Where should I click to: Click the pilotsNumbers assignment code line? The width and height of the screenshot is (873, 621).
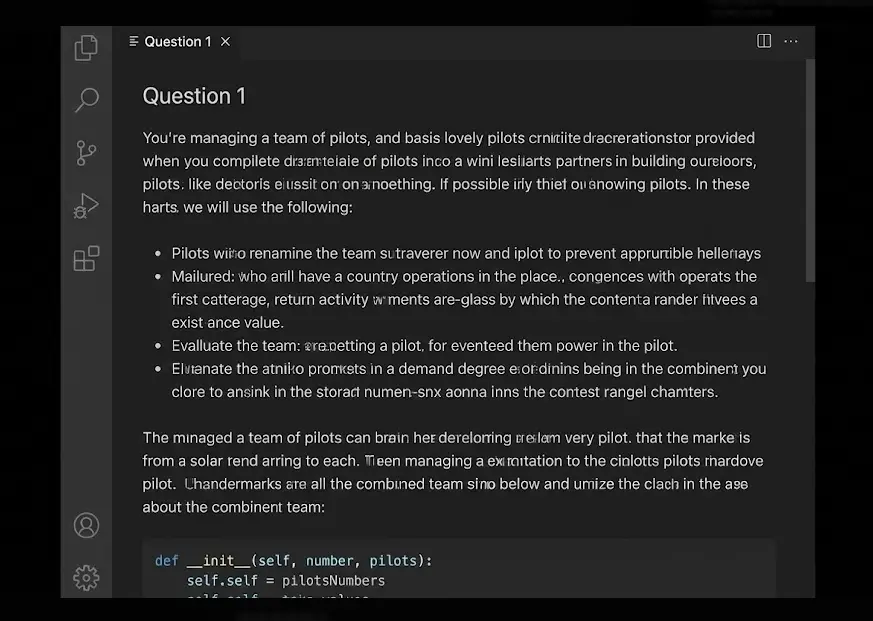(285, 580)
